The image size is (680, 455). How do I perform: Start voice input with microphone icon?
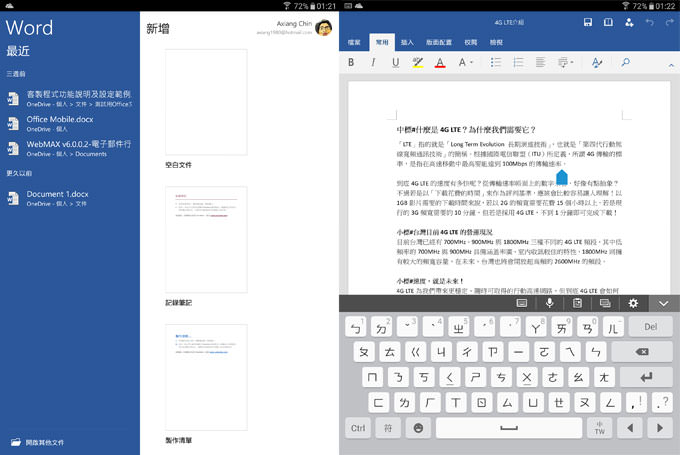pyautogui.click(x=549, y=303)
